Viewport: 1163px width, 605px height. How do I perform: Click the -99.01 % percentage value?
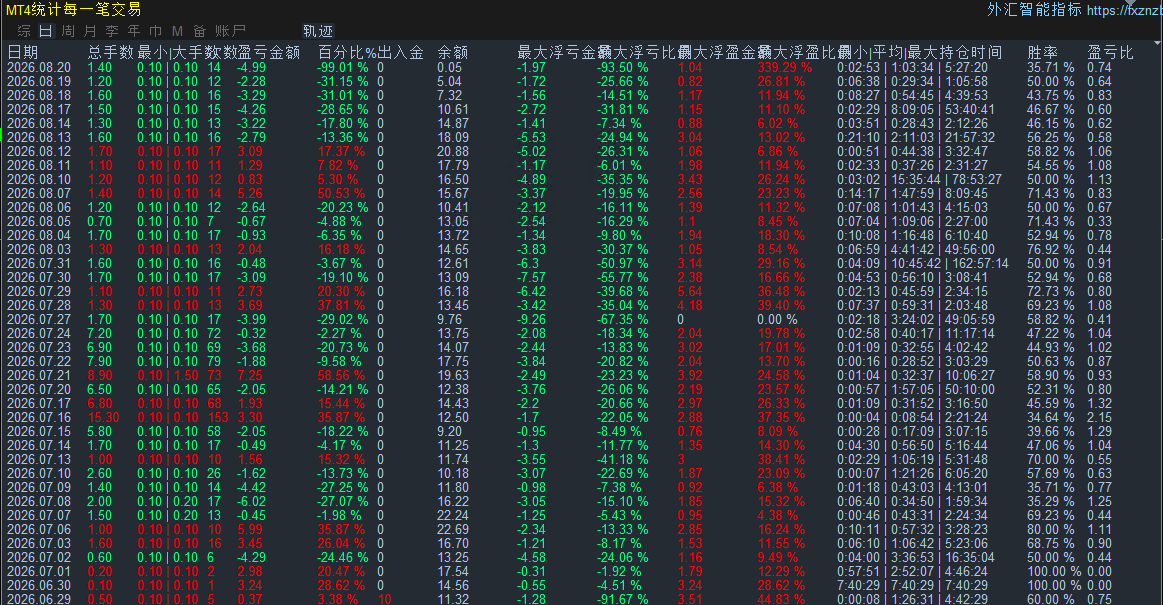click(x=343, y=67)
